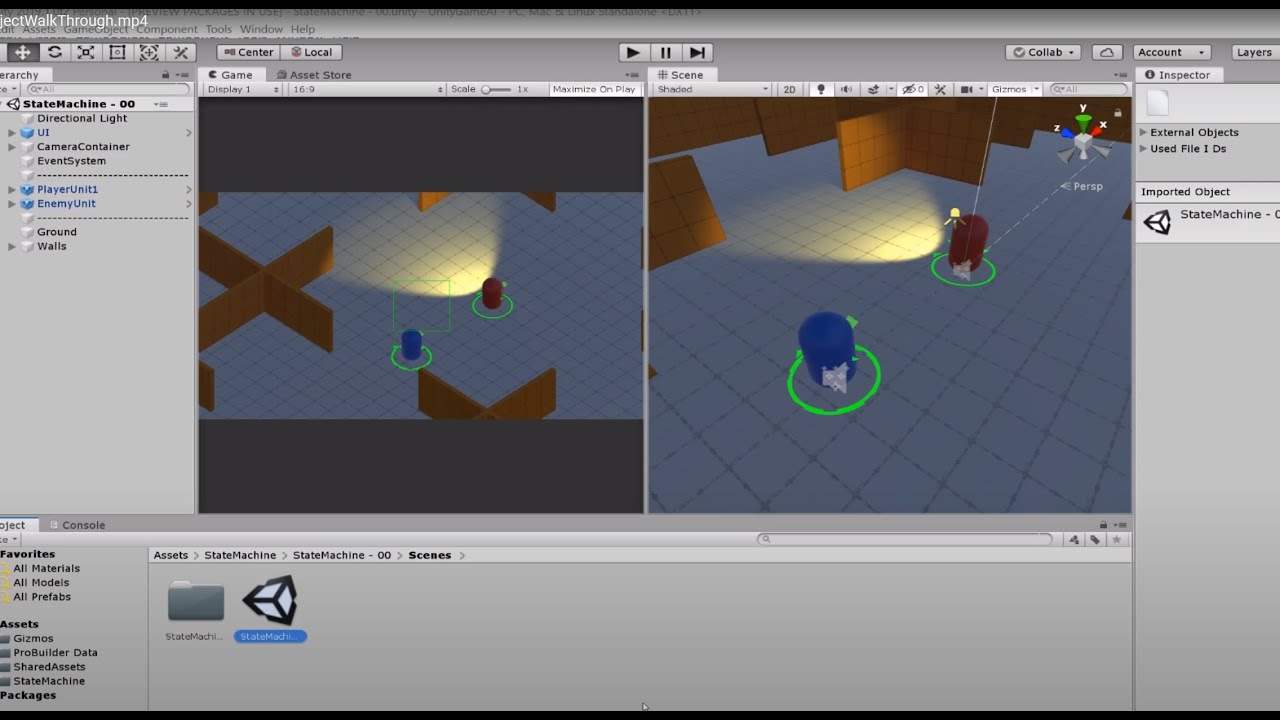The height and width of the screenshot is (720, 1280).
Task: Toggle scene lighting lightbulb icon
Action: point(821,89)
